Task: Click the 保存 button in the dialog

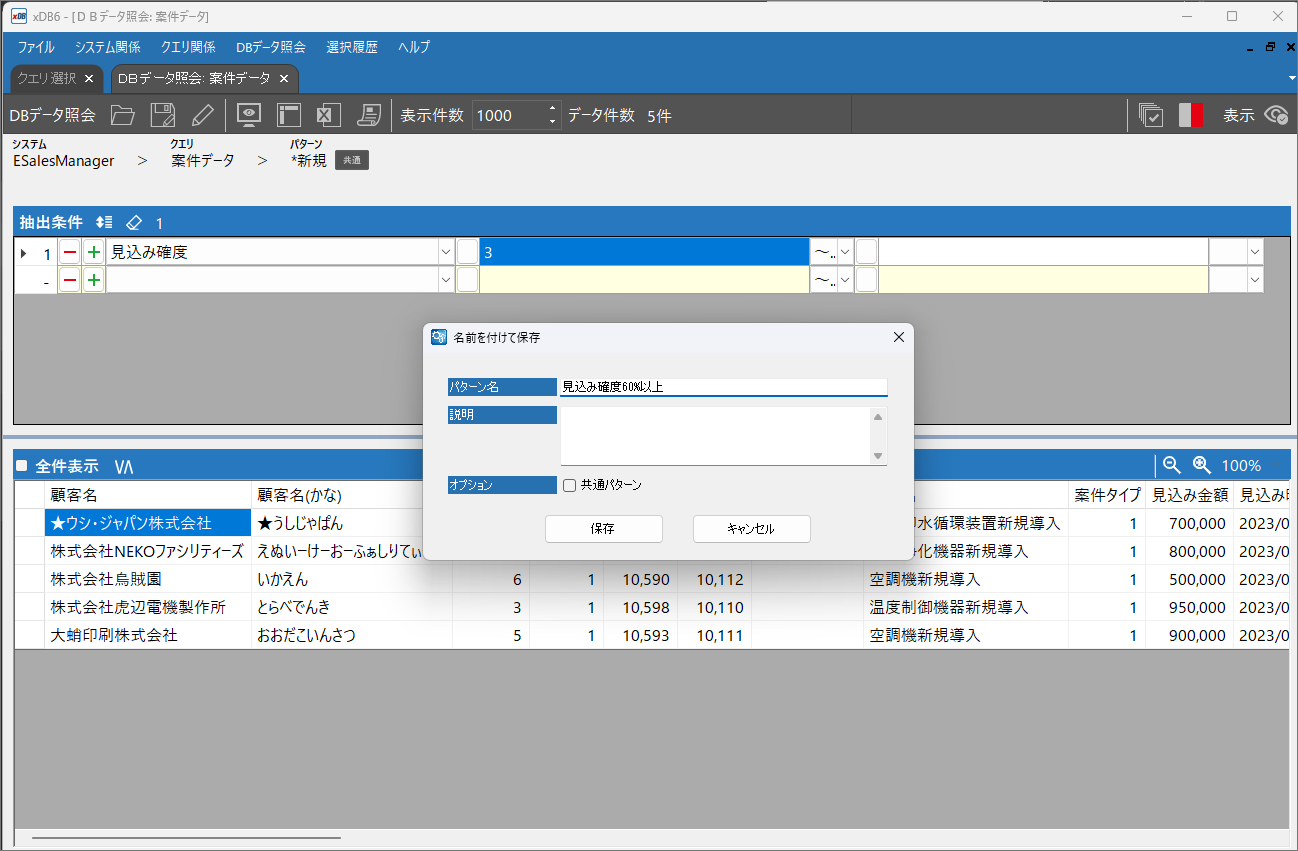Action: tap(603, 529)
